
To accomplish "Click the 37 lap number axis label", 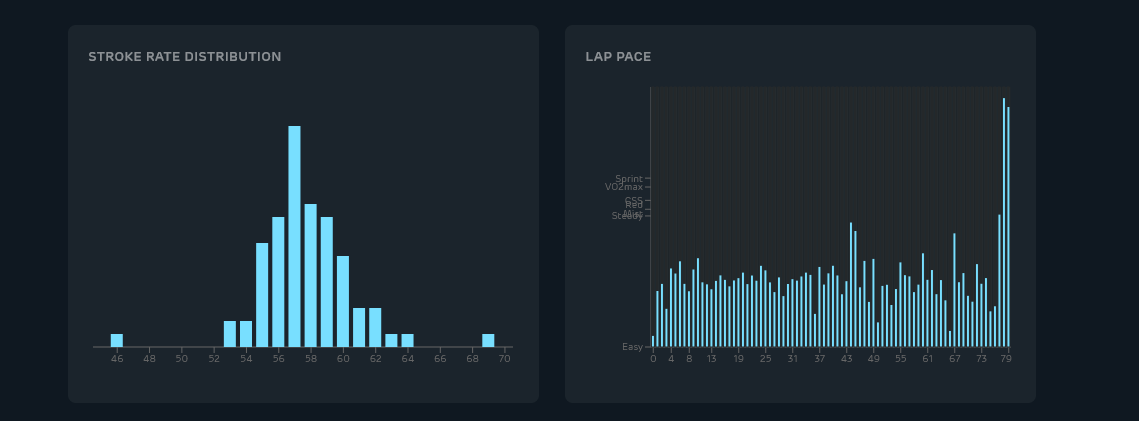I will 819,359.
